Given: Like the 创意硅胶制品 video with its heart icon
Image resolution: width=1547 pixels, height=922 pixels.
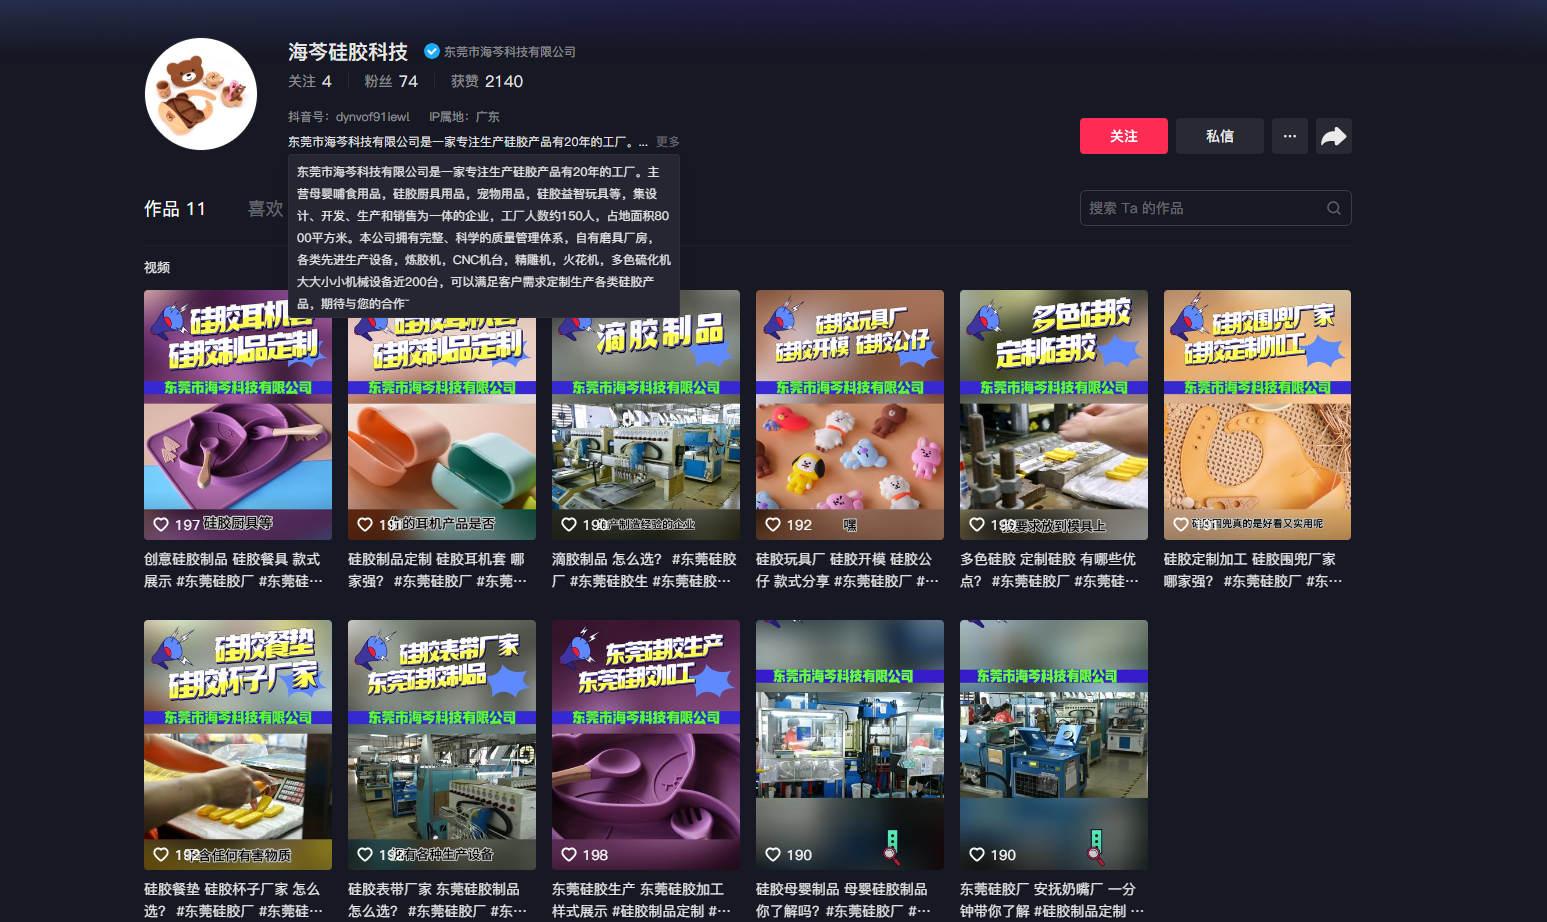Looking at the screenshot, I should (160, 523).
